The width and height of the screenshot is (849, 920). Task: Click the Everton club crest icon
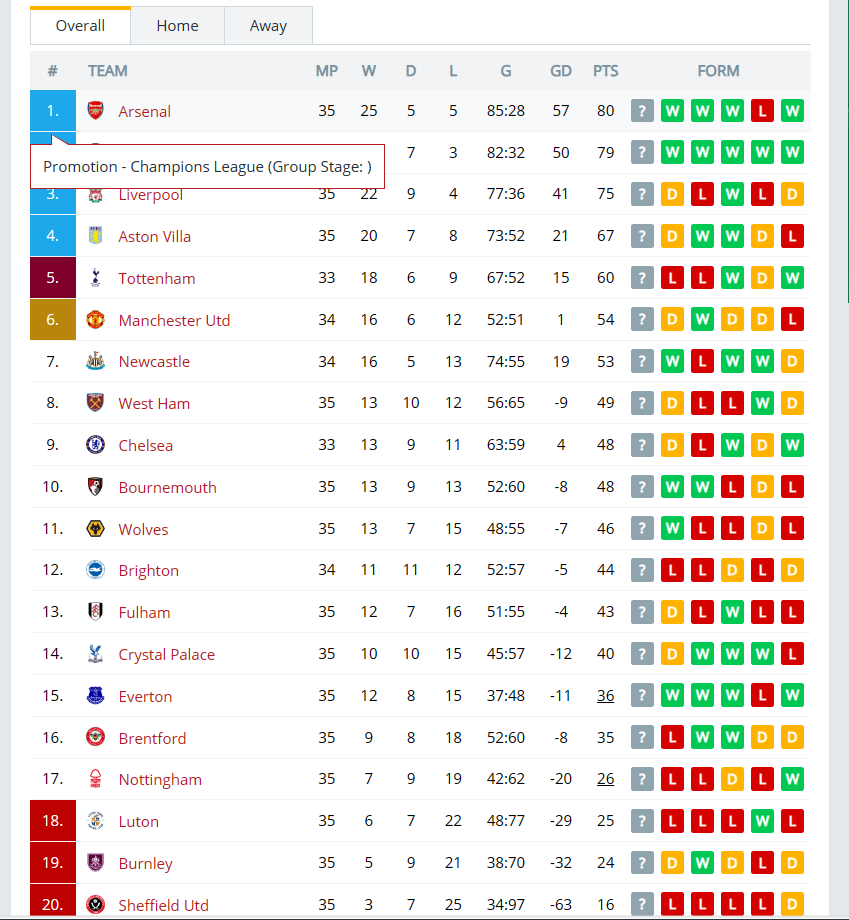click(x=96, y=696)
